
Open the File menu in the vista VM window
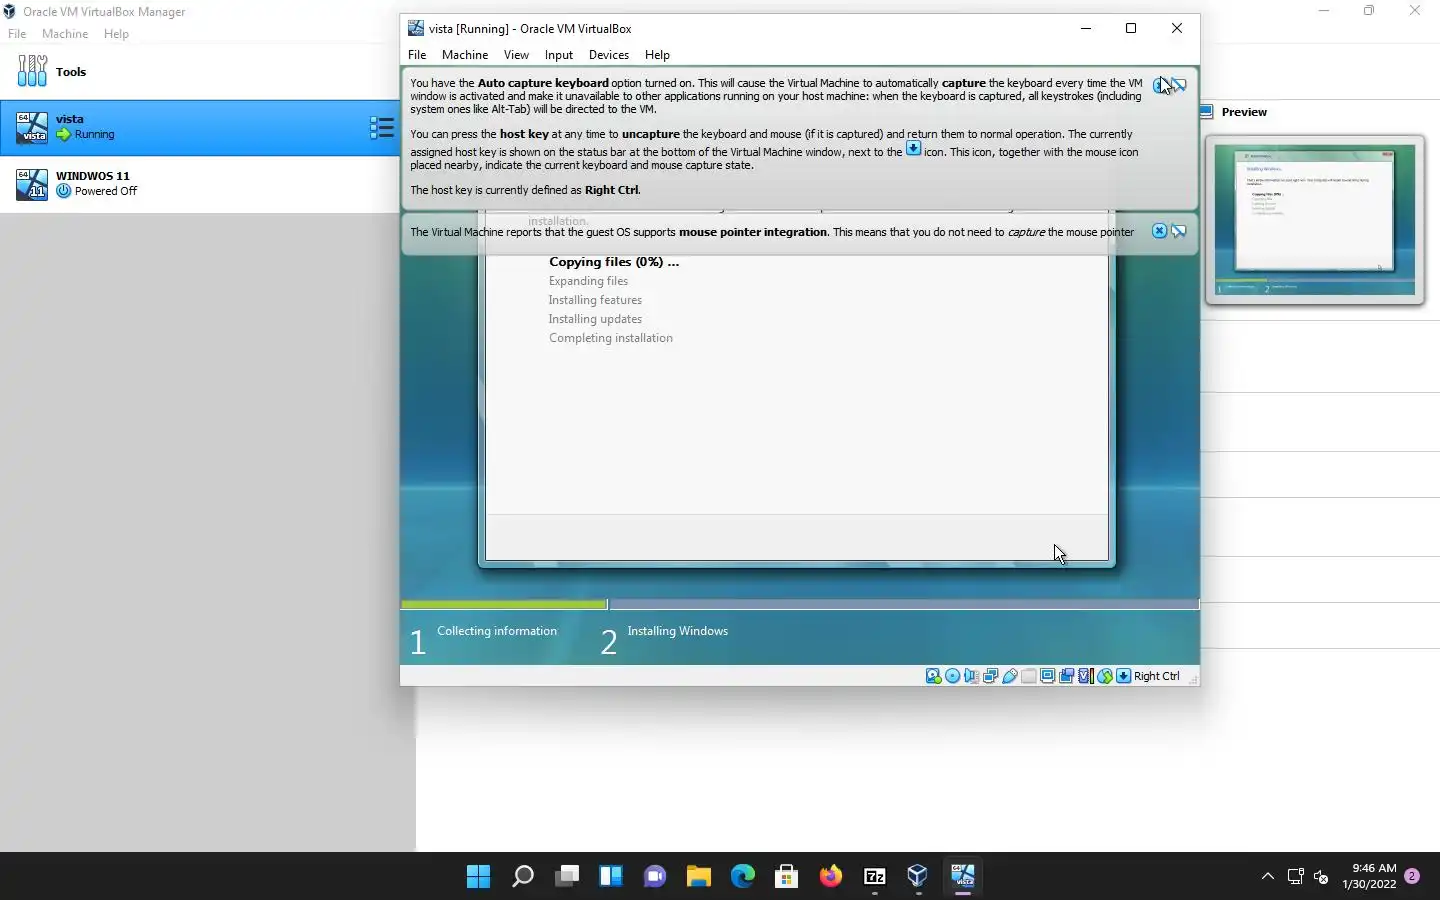(x=417, y=55)
